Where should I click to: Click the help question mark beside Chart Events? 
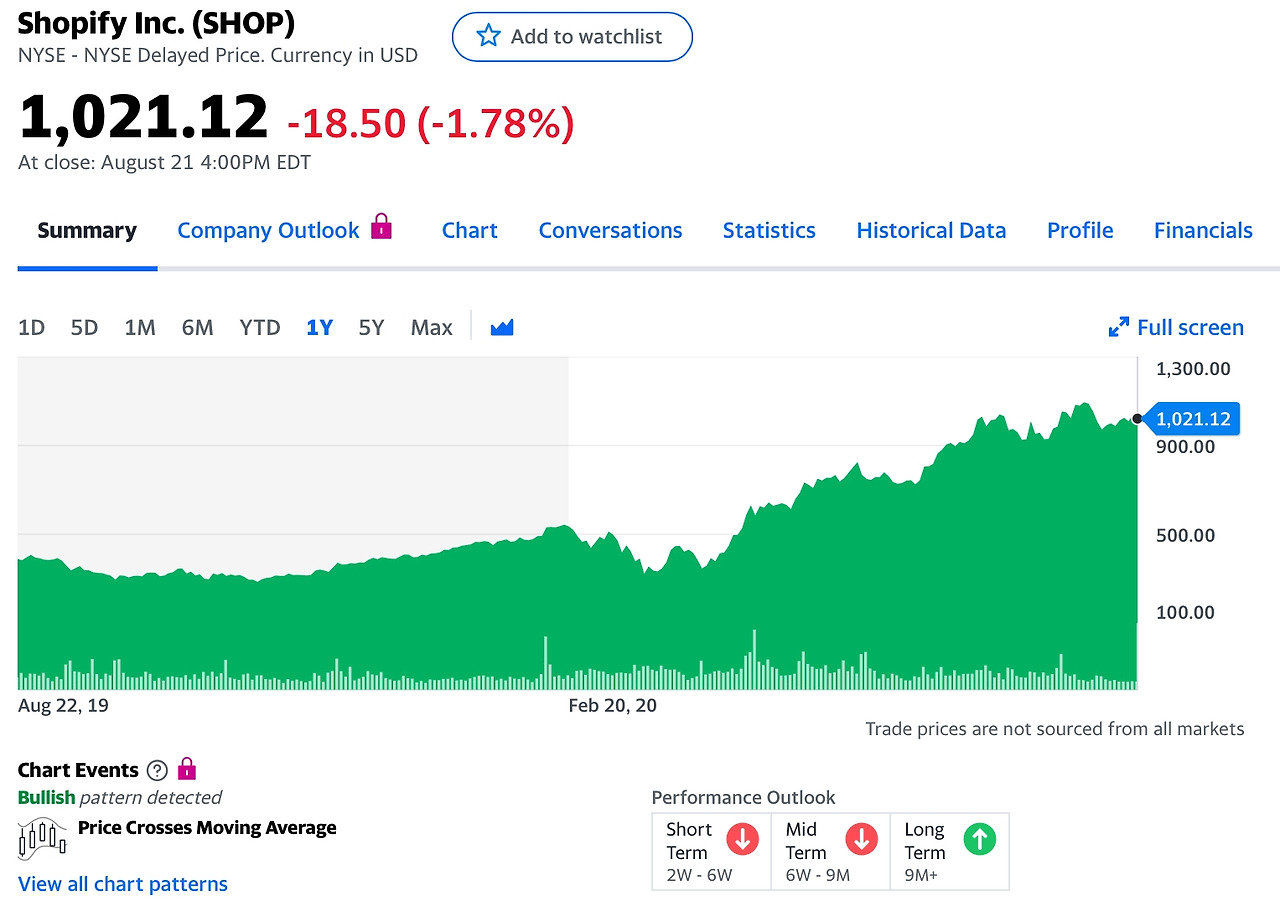(x=157, y=770)
